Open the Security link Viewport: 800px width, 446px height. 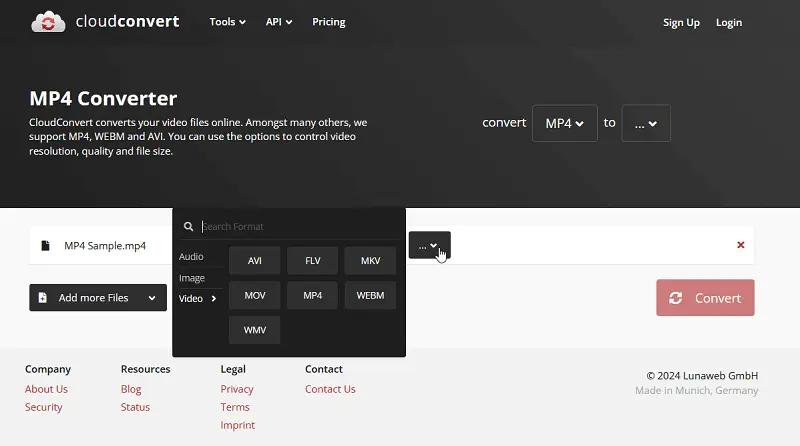pyautogui.click(x=43, y=407)
